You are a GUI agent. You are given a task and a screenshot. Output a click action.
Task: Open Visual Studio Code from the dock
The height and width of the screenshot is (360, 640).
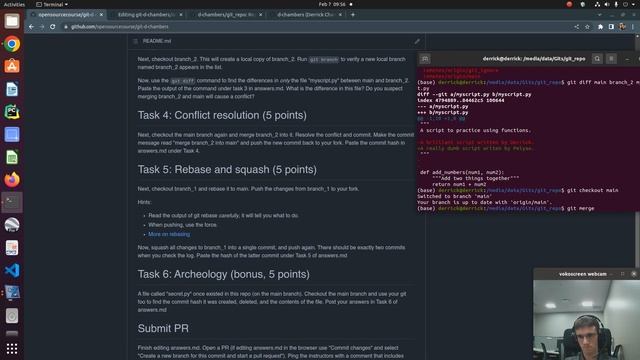[x=12, y=270]
